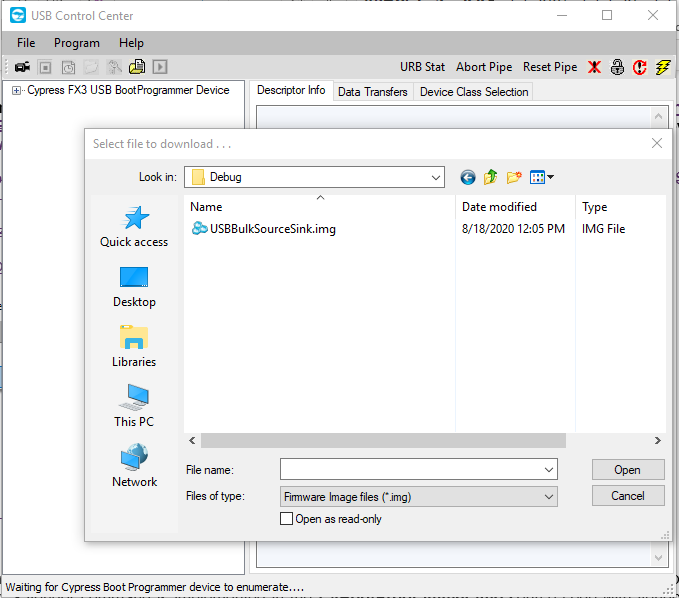
Task: Click the Descriptor panel scroll down arrow
Action: [x=658, y=558]
